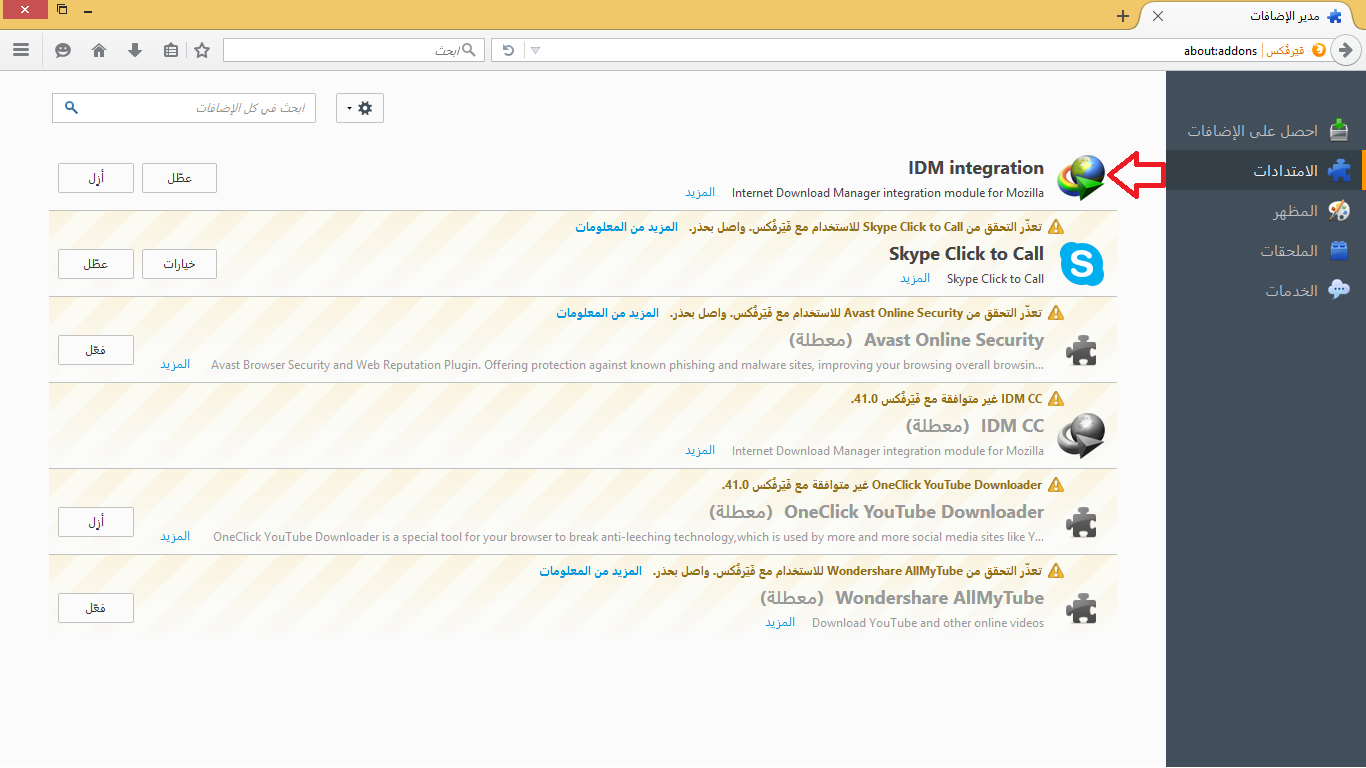Select the IDM integration title text
Viewport: 1366px width, 768px height.
pos(976,168)
